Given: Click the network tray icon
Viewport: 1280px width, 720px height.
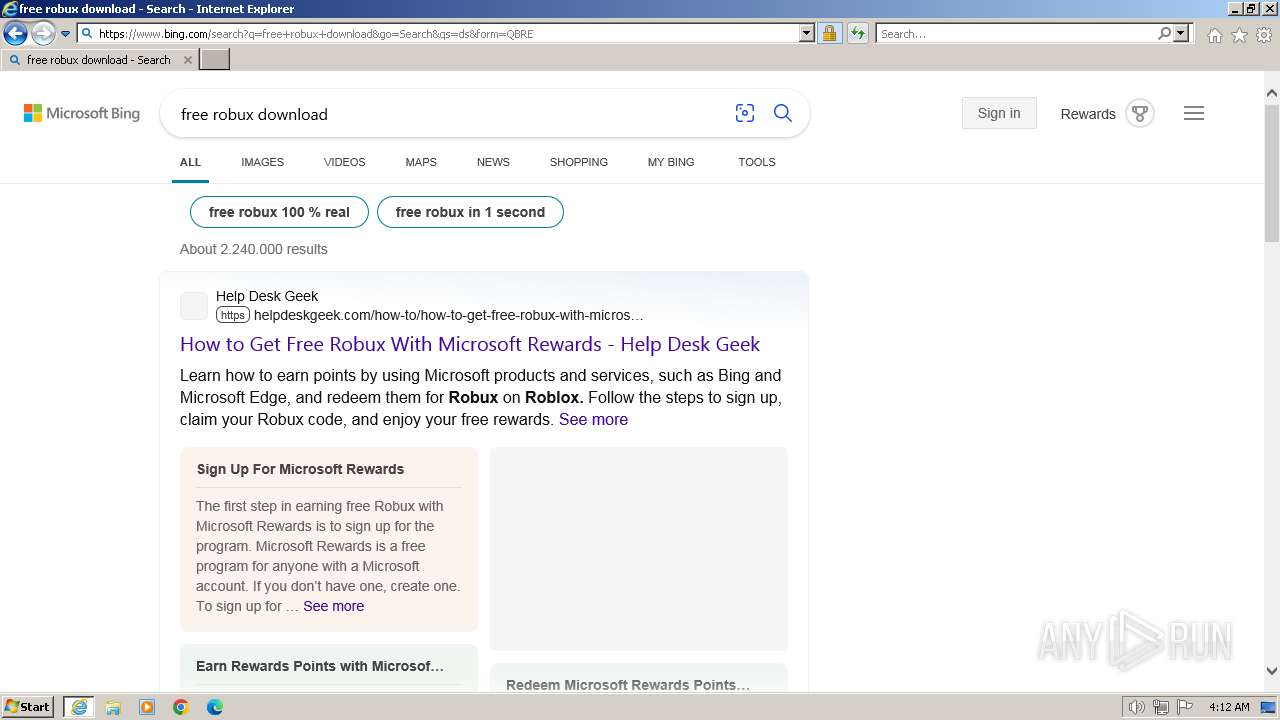Looking at the screenshot, I should 1161,707.
